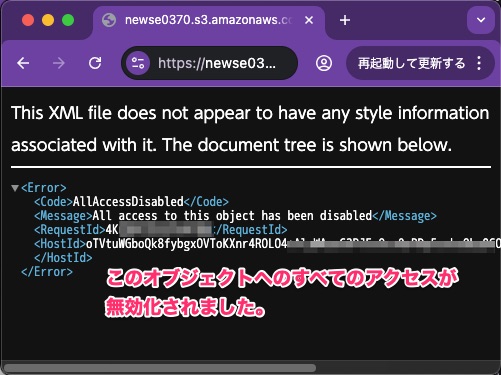Click the closing </Error> tag
501x375 pixels.
(x=47, y=272)
